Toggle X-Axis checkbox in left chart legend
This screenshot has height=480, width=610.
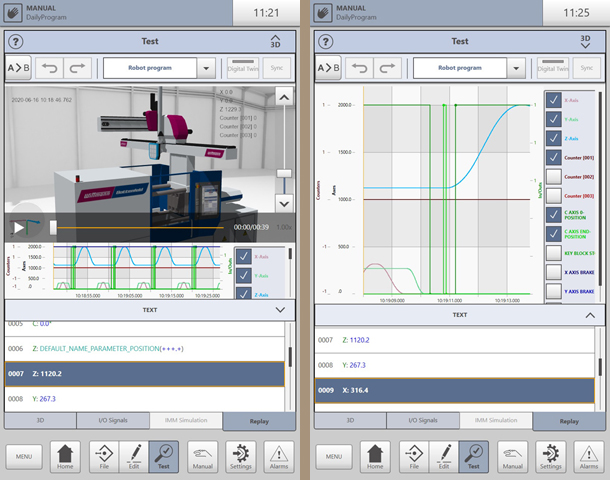pyautogui.click(x=244, y=256)
